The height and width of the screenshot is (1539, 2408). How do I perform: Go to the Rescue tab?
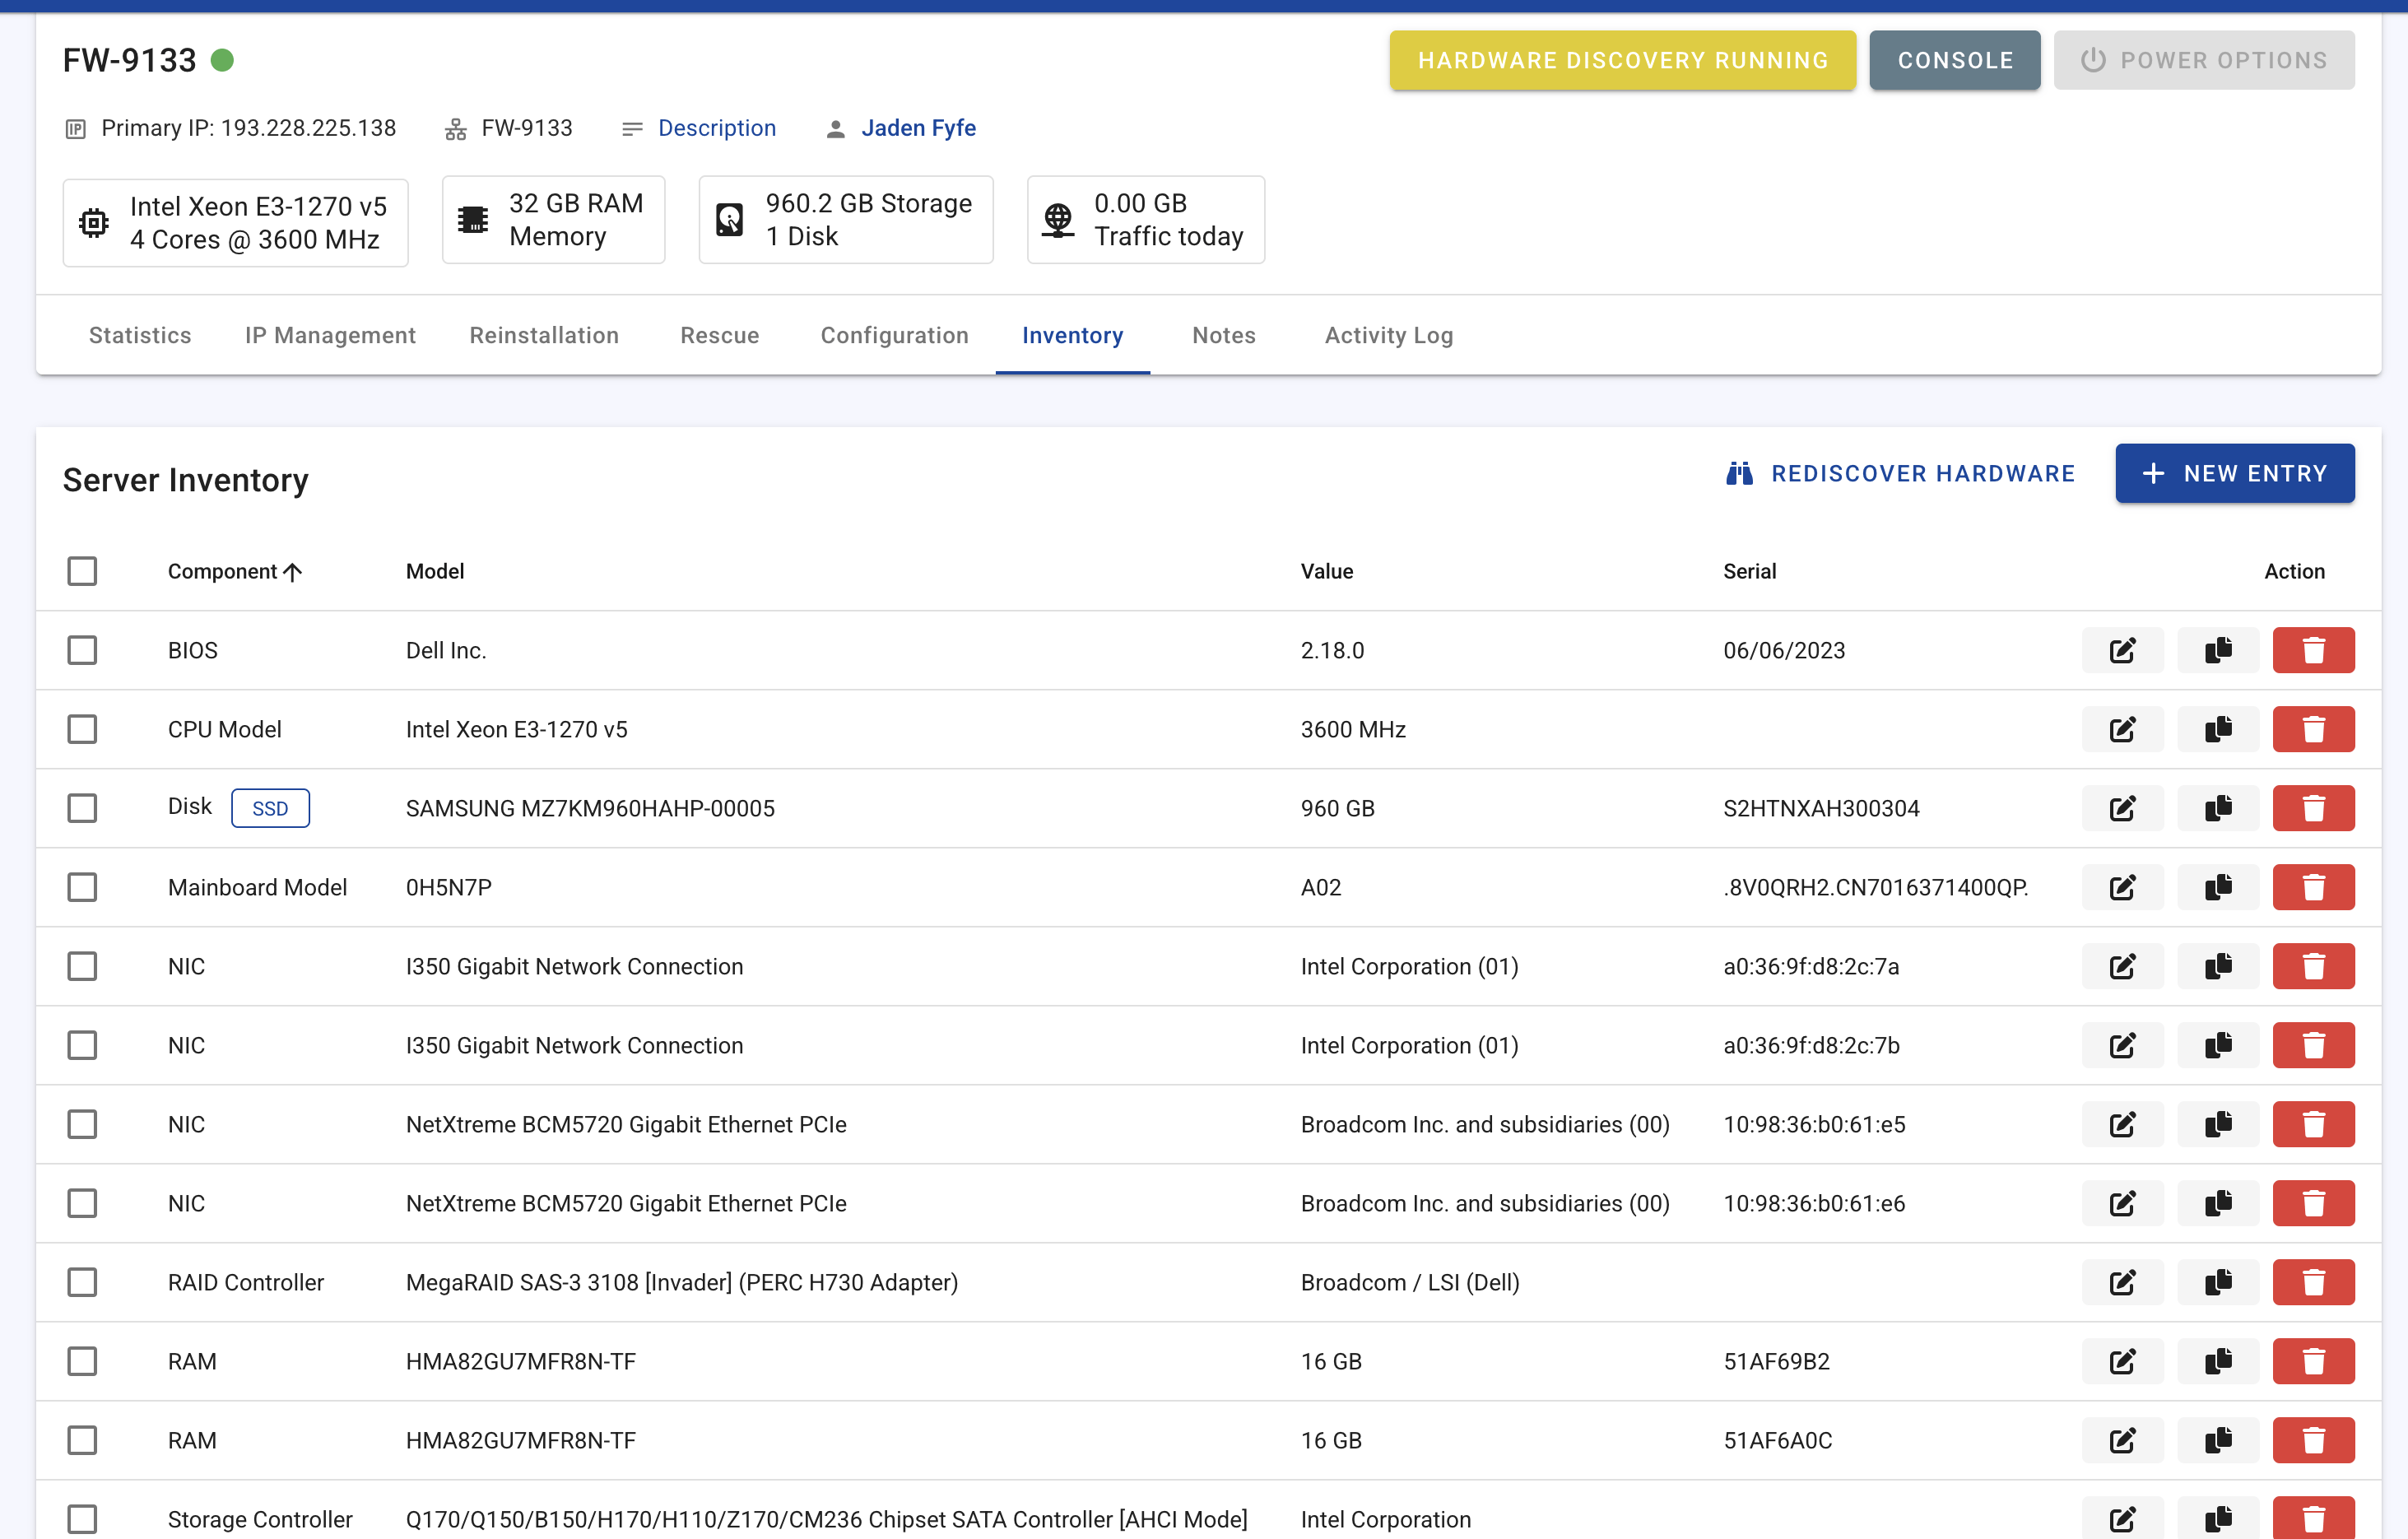point(720,335)
